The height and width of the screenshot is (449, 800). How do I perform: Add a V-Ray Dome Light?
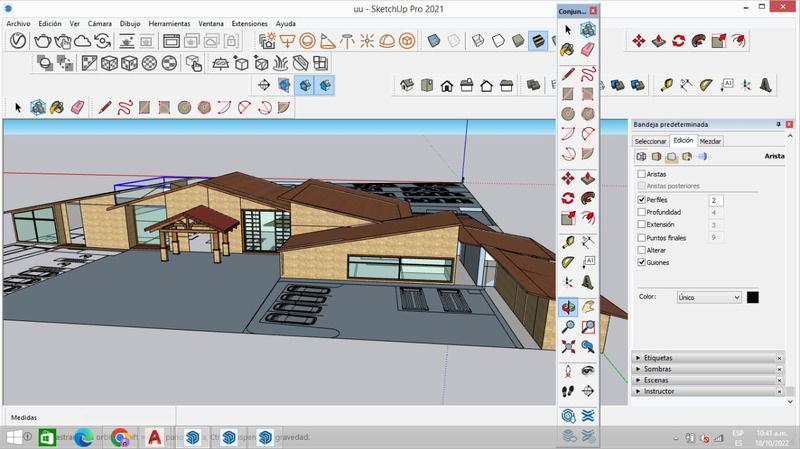click(x=387, y=41)
